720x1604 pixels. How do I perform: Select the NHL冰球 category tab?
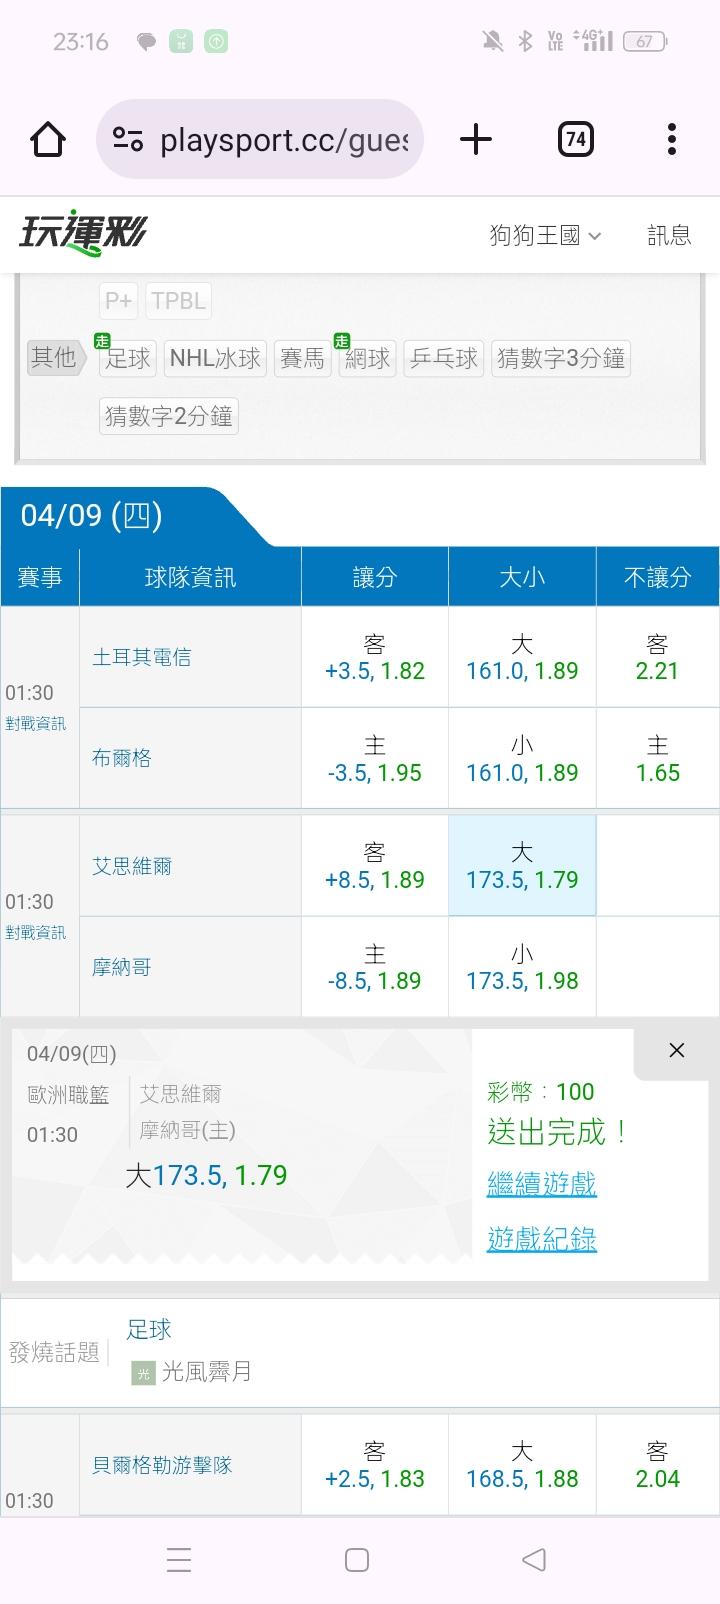point(215,358)
